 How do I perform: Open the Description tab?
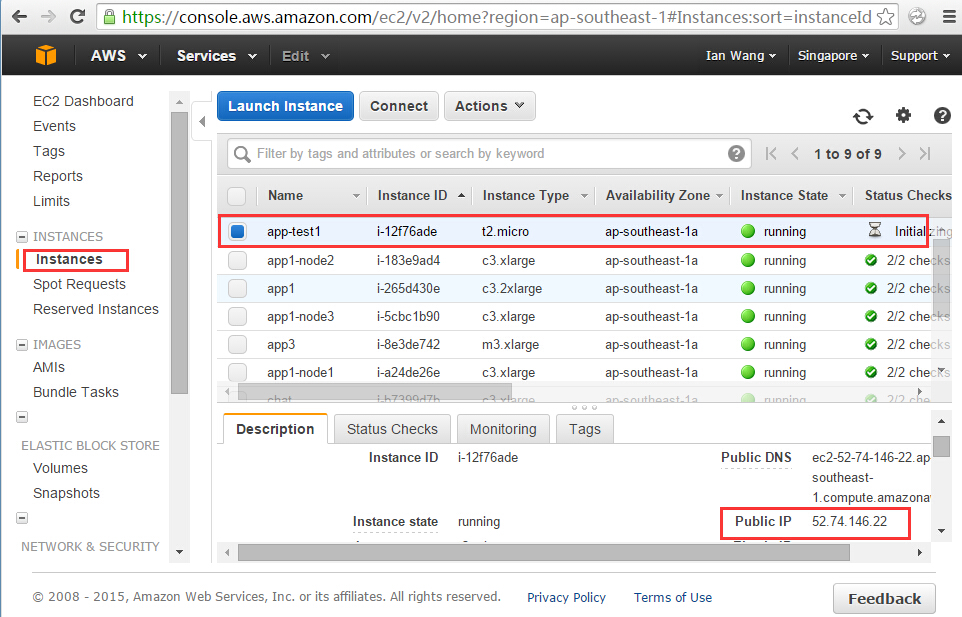pos(275,429)
